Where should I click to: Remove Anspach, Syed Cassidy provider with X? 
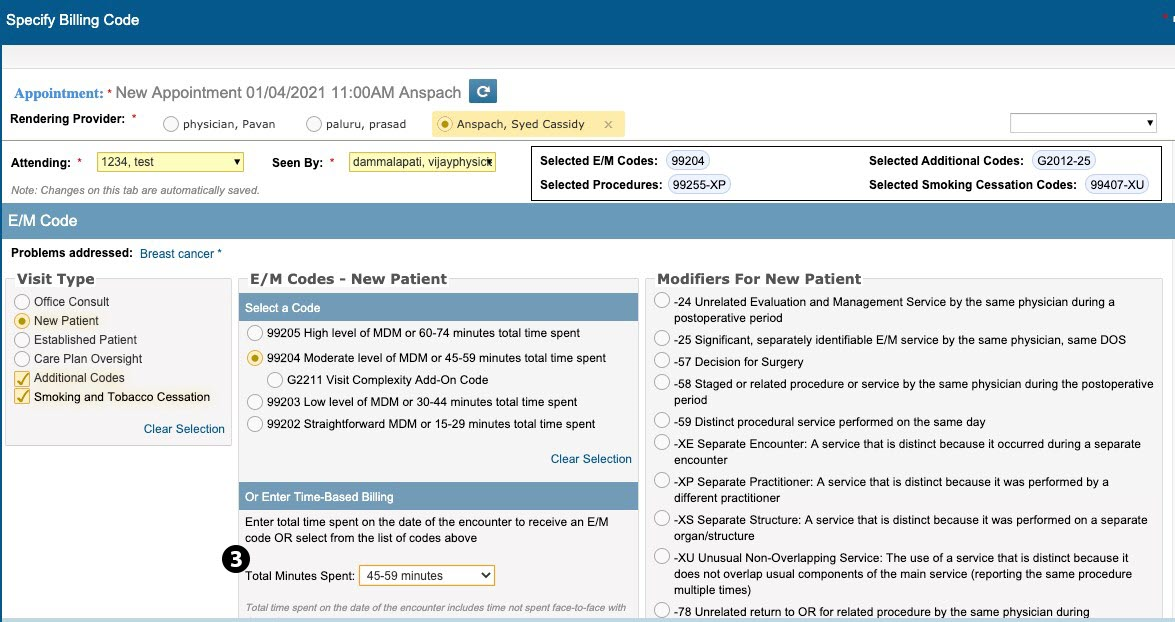tap(608, 125)
